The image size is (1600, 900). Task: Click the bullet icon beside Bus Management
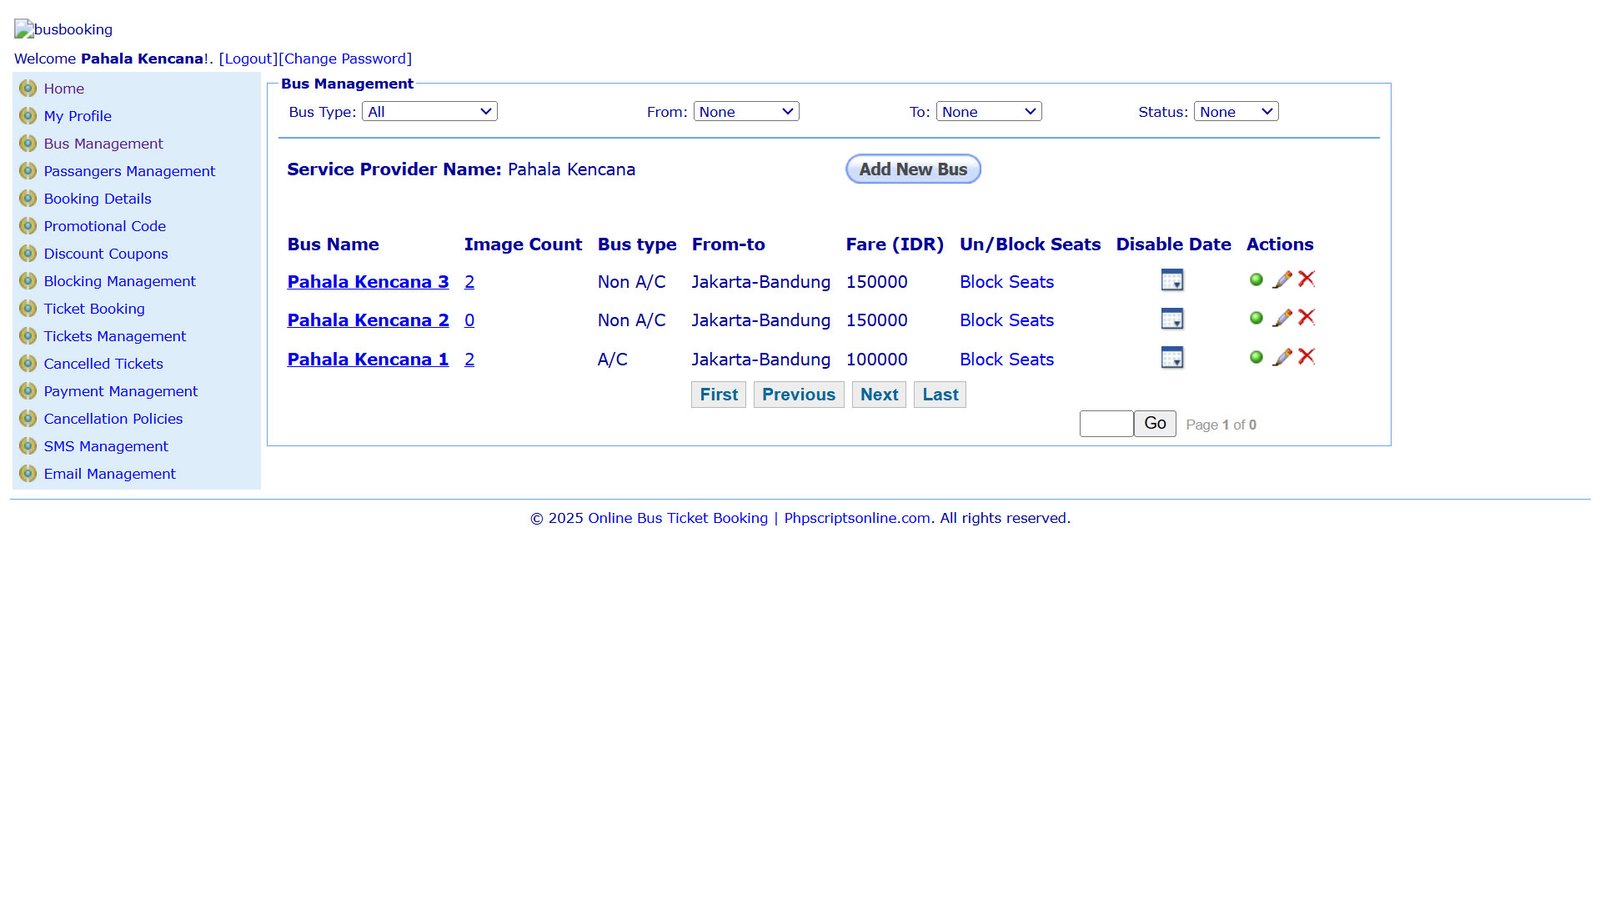pyautogui.click(x=28, y=143)
